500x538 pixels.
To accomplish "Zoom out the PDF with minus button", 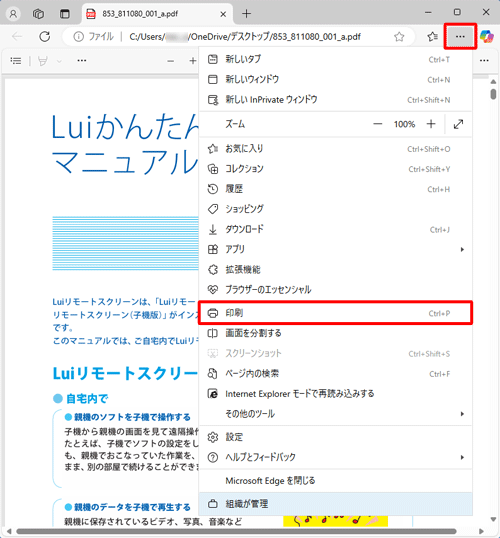I will pos(171,61).
